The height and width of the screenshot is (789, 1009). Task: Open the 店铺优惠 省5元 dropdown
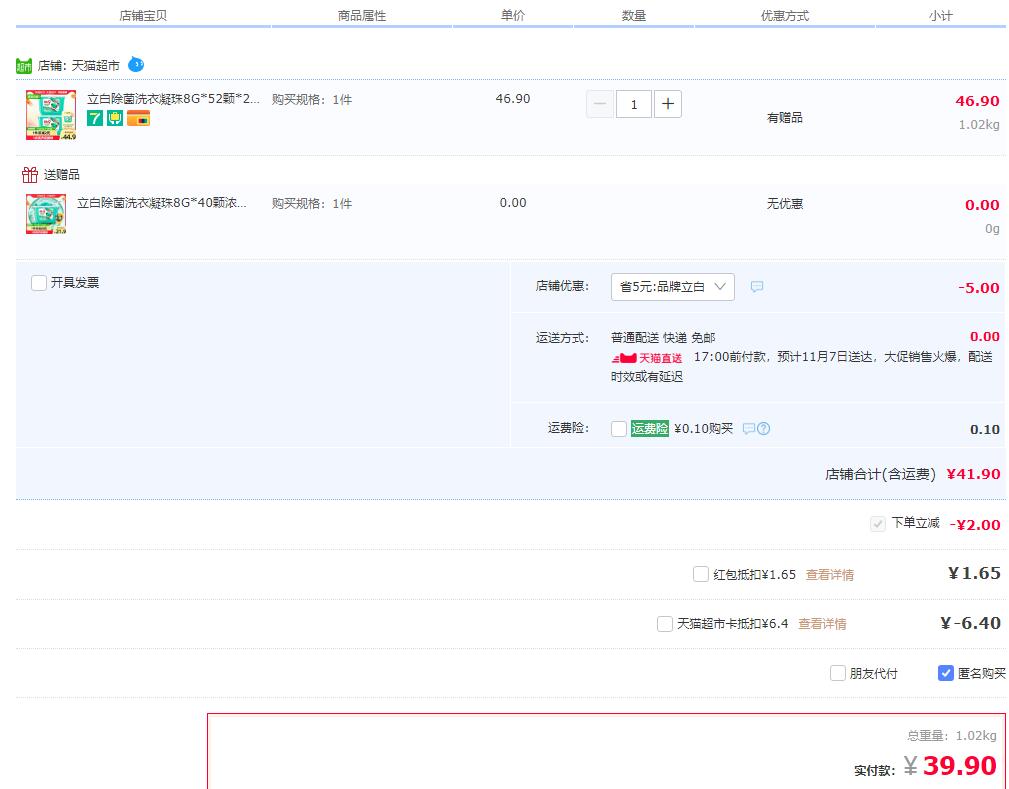tap(672, 287)
